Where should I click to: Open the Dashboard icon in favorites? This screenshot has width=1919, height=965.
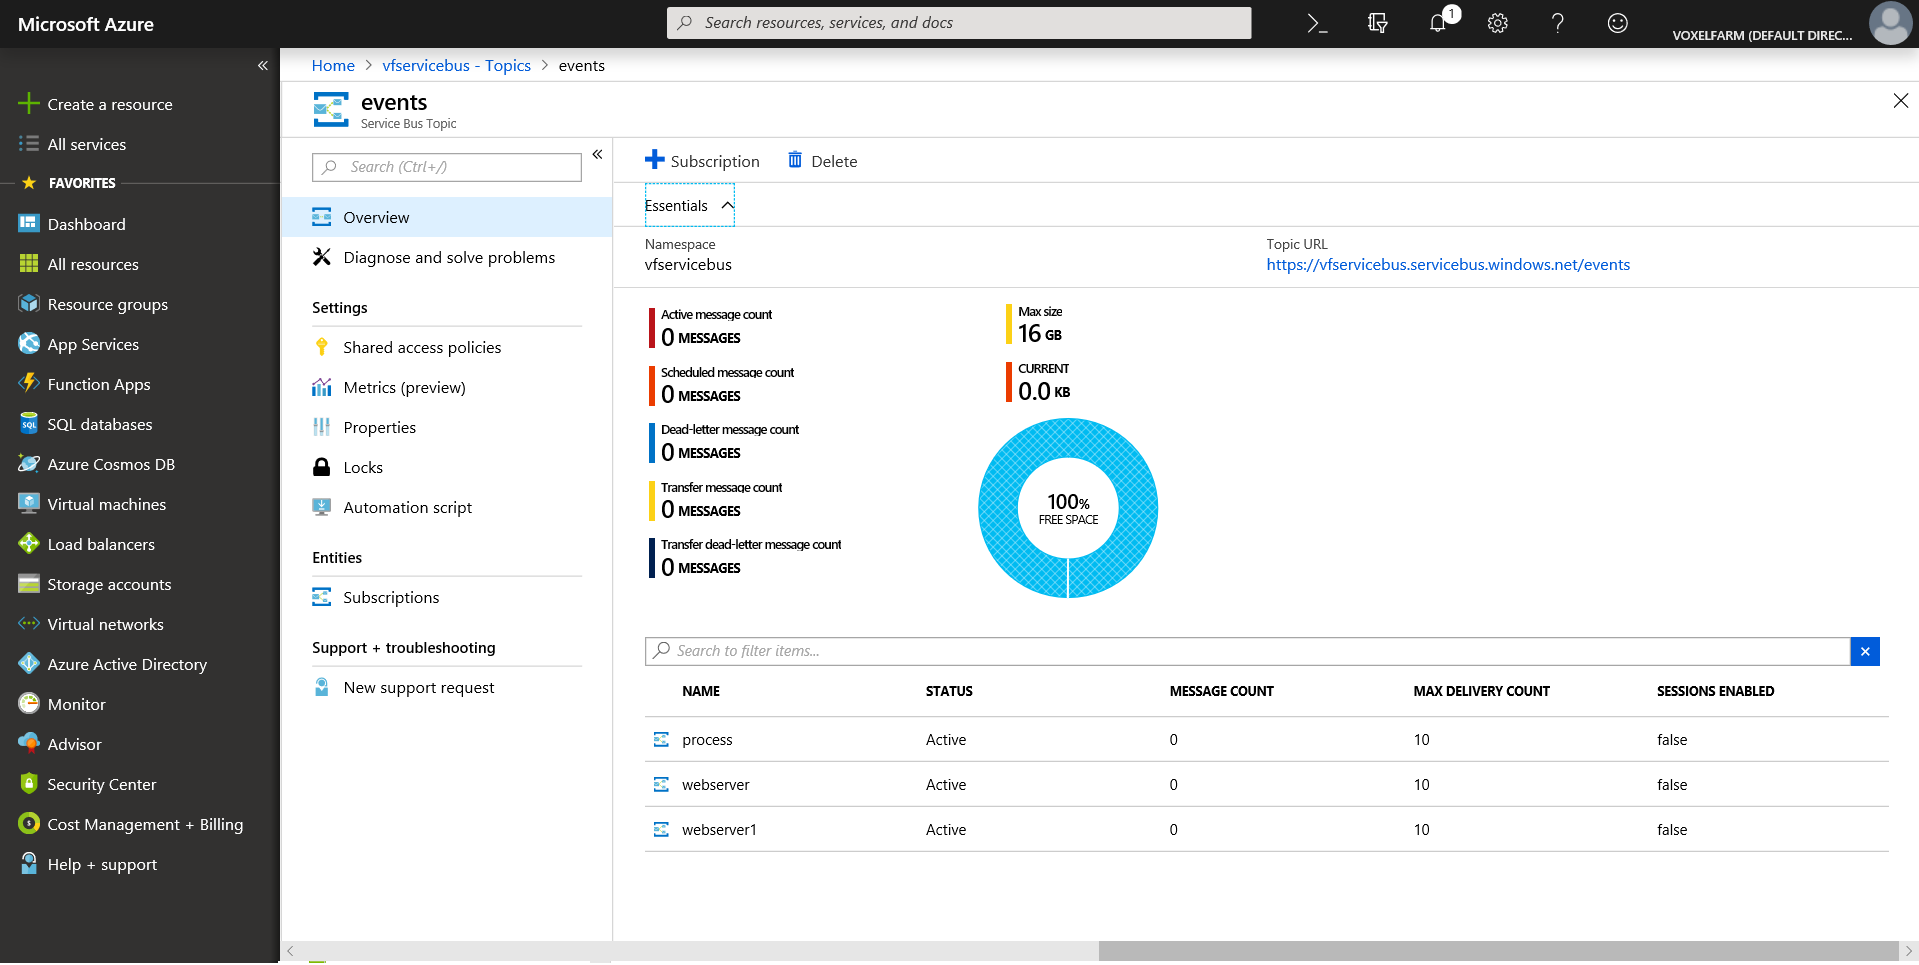[29, 224]
